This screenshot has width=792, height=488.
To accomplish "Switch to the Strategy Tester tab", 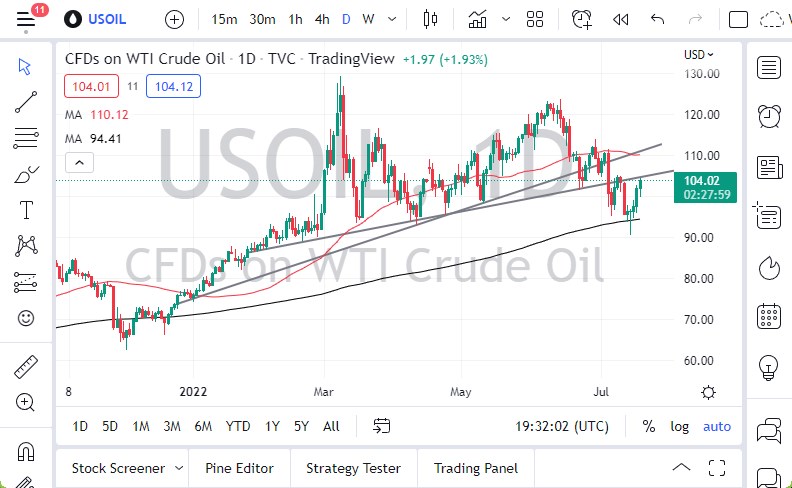I will (x=353, y=468).
